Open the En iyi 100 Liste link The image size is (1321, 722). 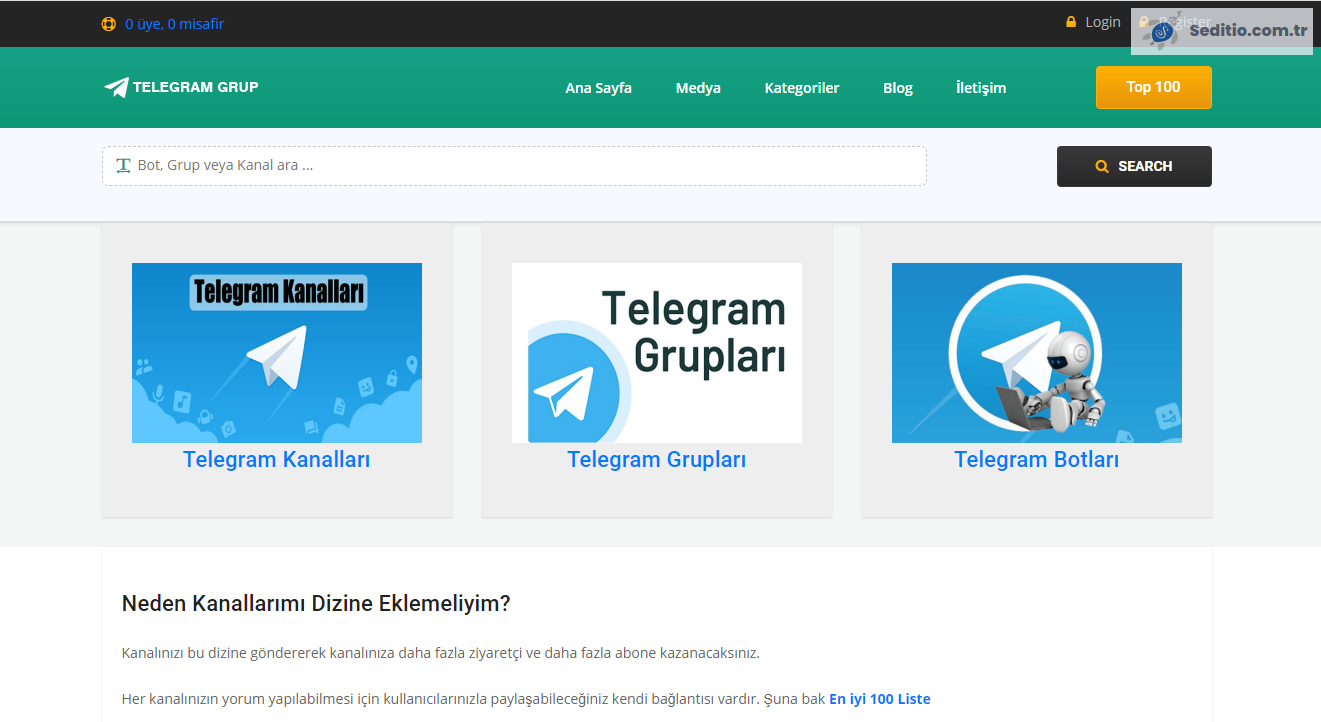click(880, 699)
